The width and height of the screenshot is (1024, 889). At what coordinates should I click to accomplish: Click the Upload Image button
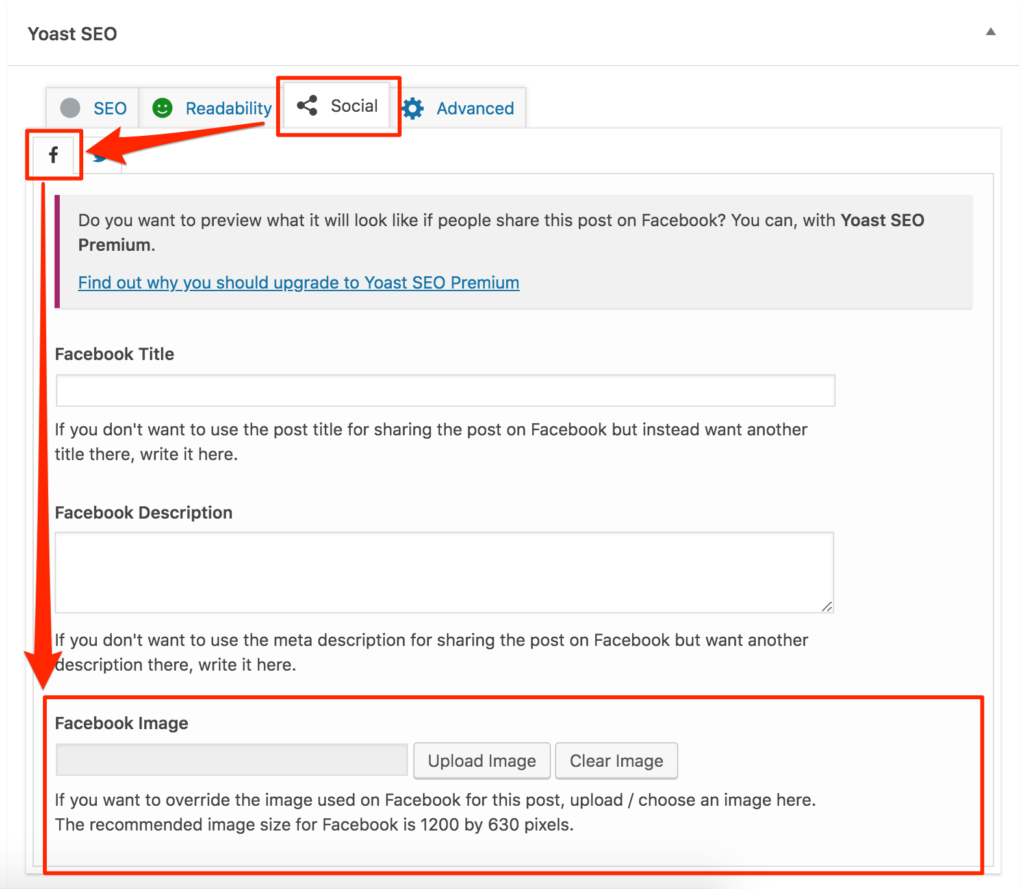pos(482,760)
